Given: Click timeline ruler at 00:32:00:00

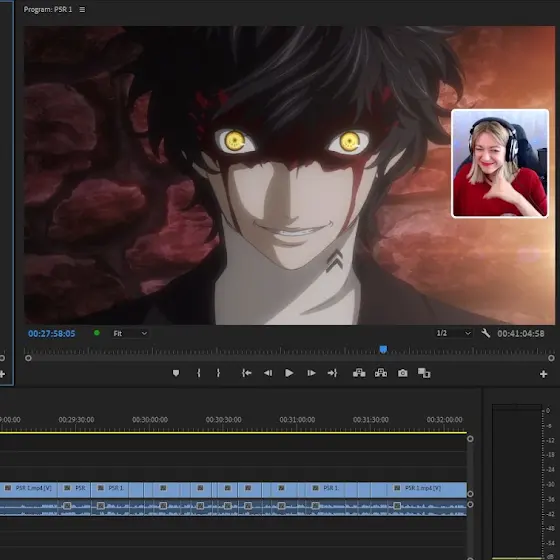Looking at the screenshot, I should pos(444,420).
